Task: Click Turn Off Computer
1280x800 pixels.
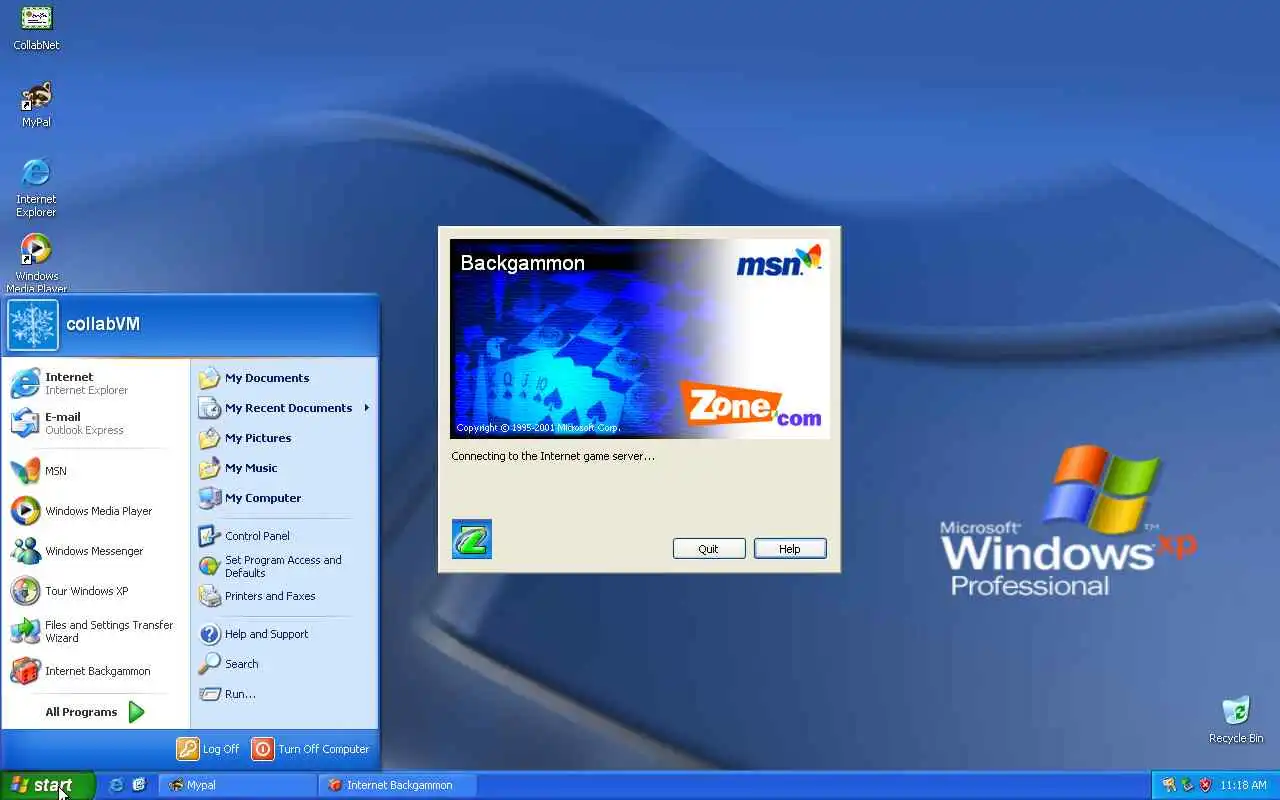Action: 311,749
